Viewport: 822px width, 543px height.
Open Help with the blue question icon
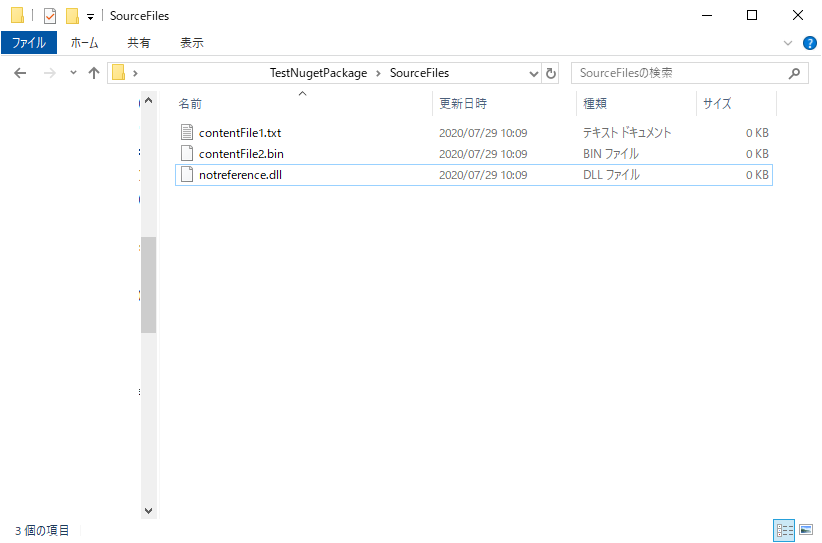coord(809,43)
